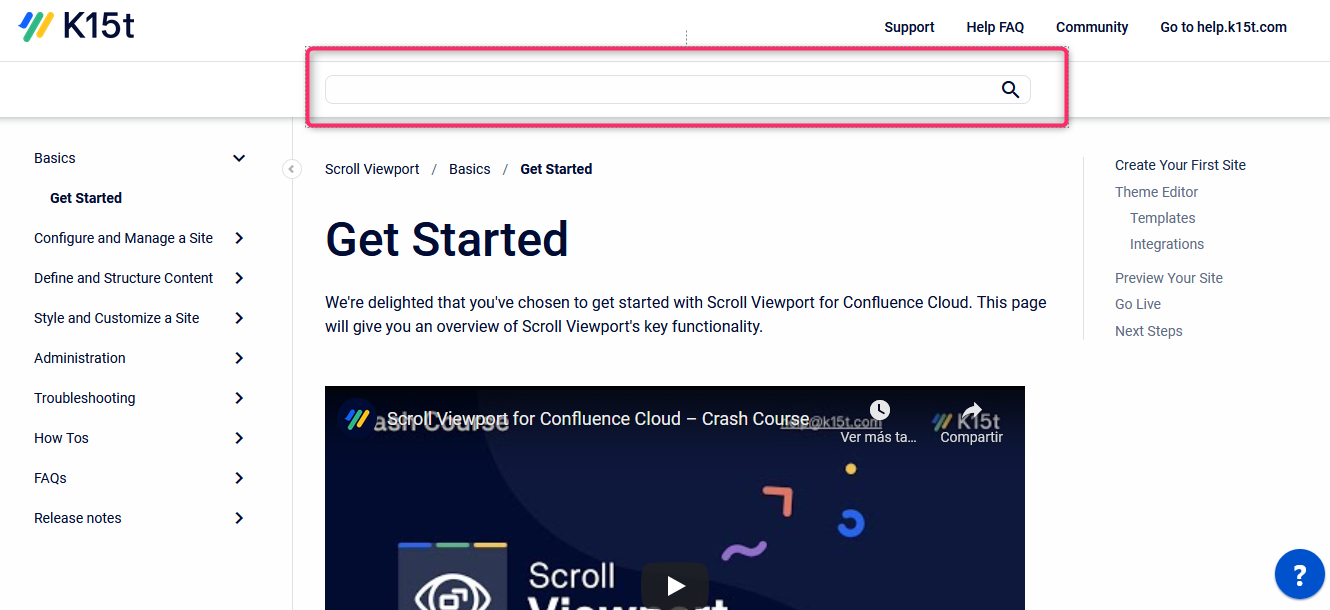Click the video channel avatar icon
The height and width of the screenshot is (610, 1330).
coord(354,419)
